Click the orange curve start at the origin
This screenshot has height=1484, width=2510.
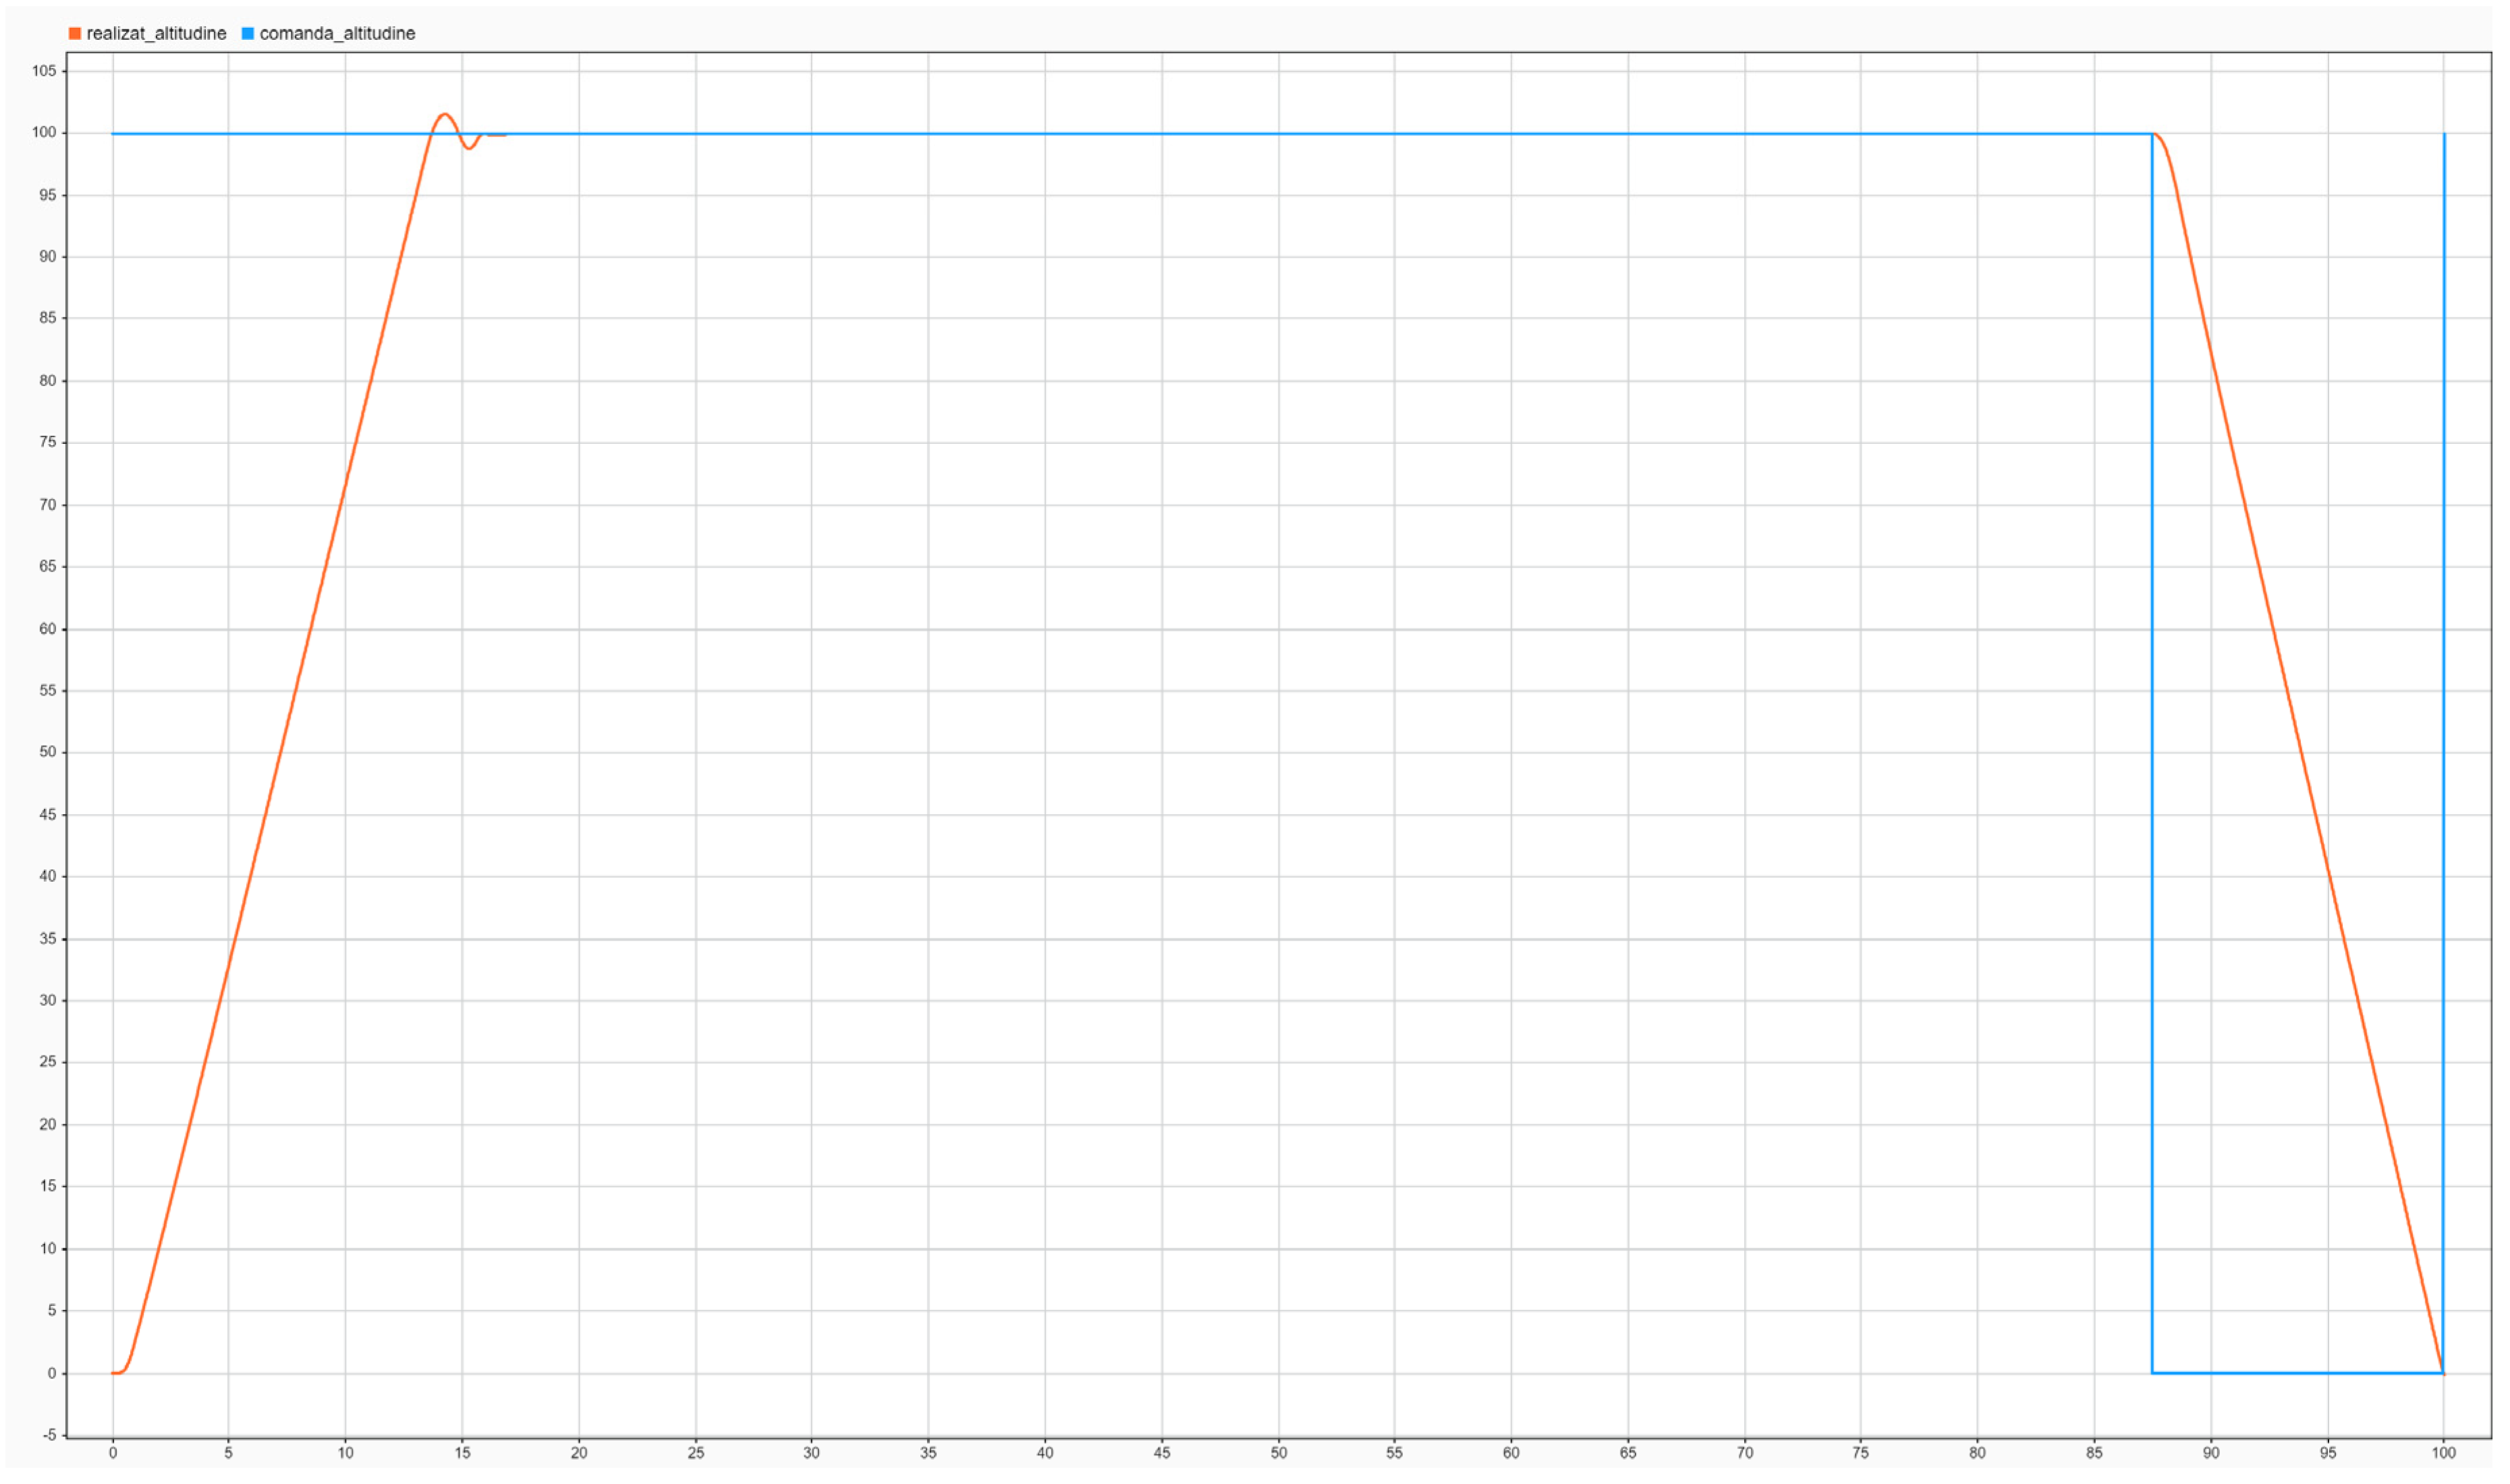[x=114, y=1374]
